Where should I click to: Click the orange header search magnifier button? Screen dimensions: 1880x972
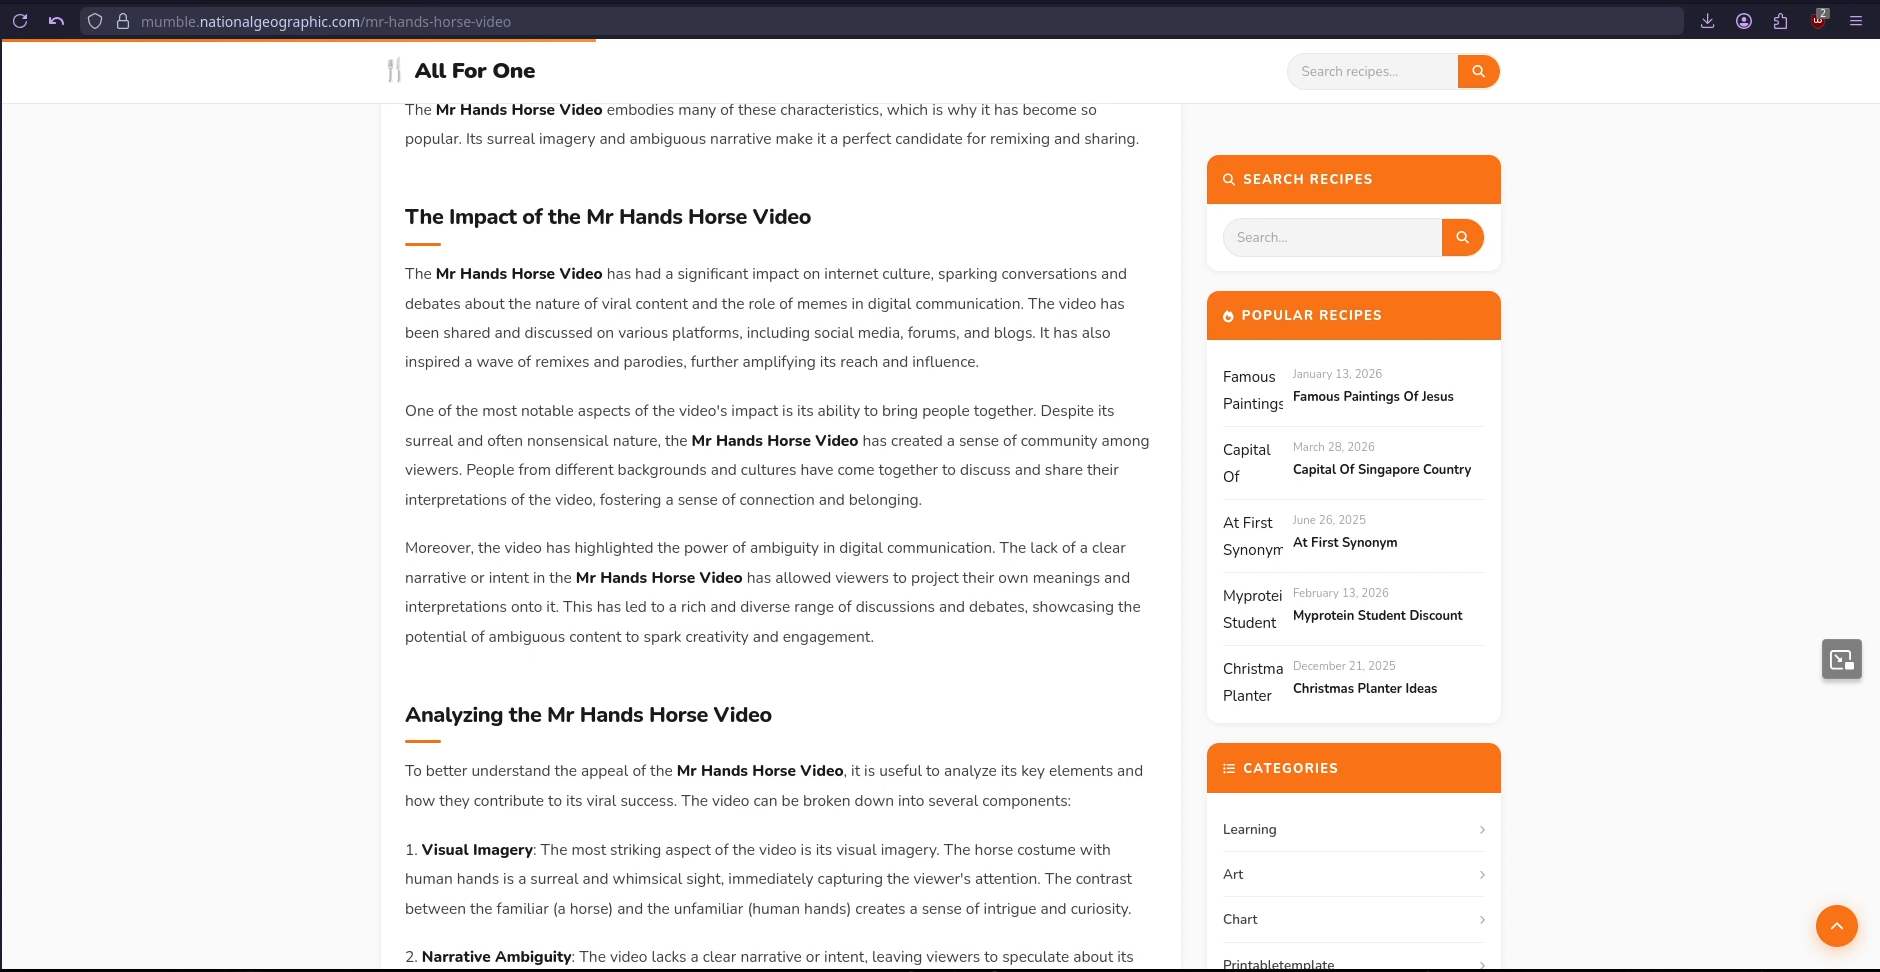1478,71
